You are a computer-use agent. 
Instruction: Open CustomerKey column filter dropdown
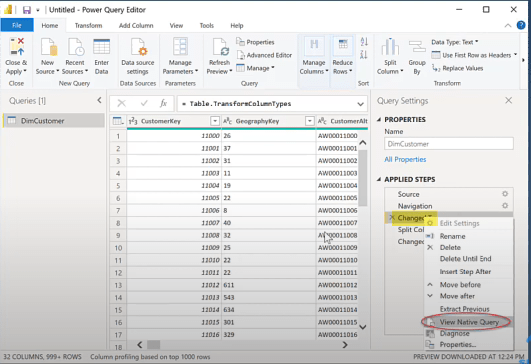pyautogui.click(x=215, y=121)
